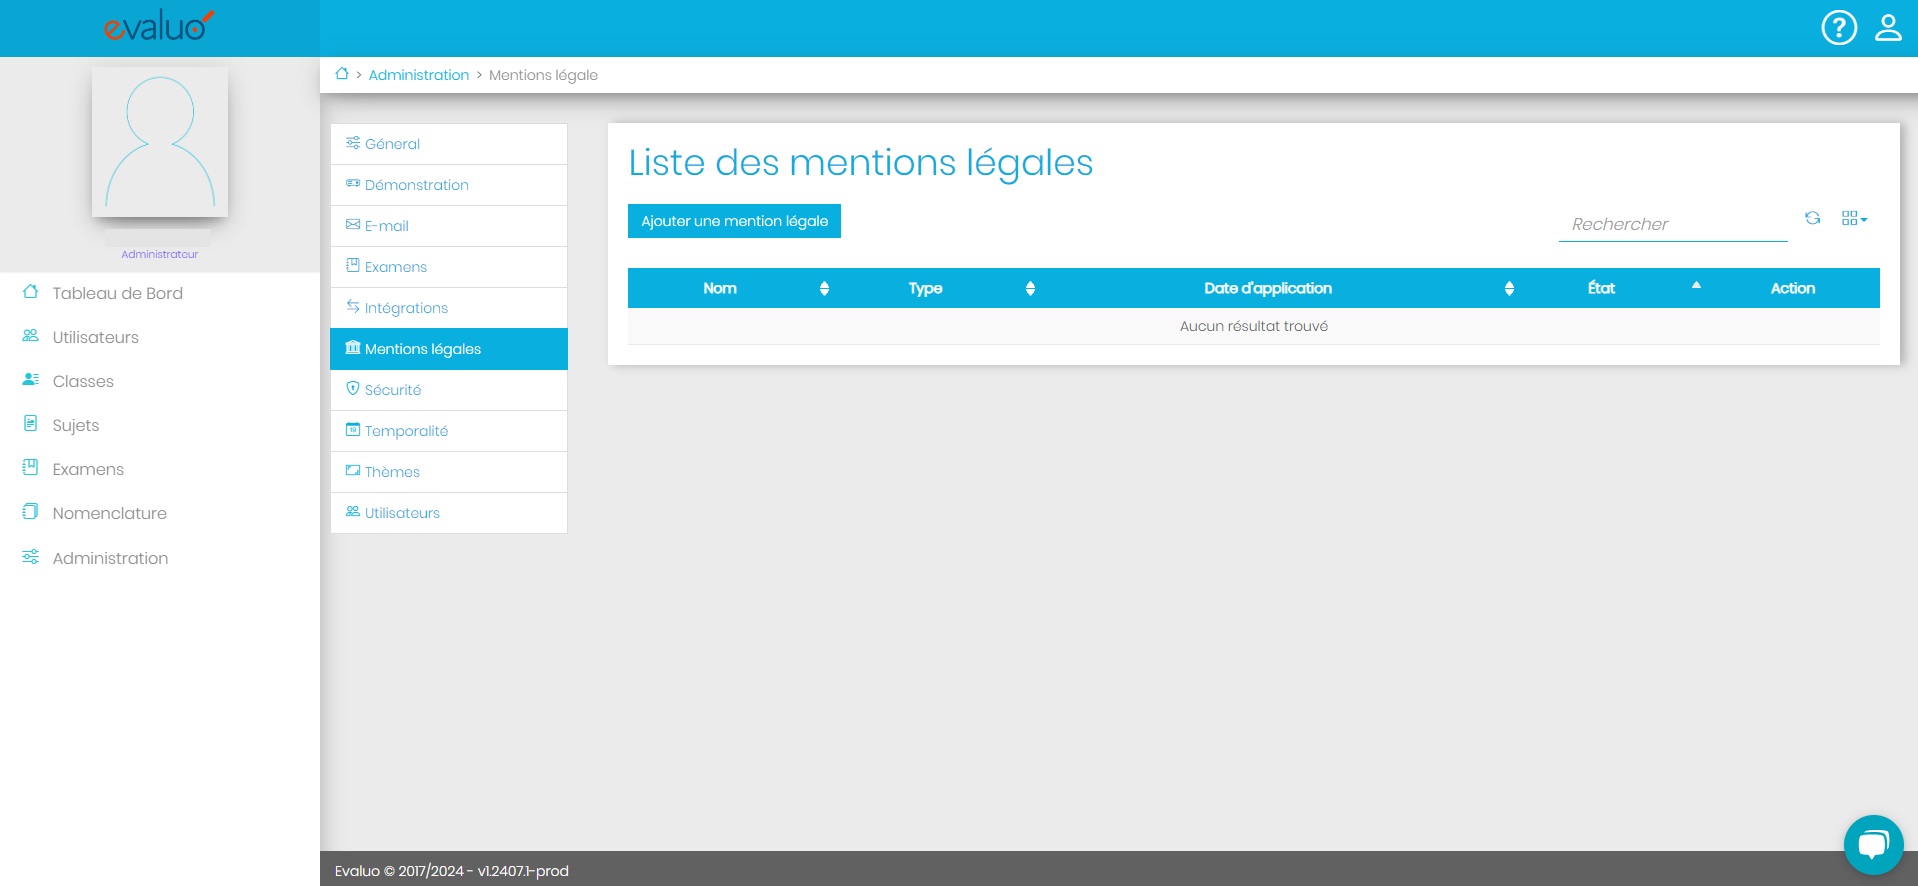This screenshot has height=886, width=1918.
Task: Type in the Rechercher search field
Action: [x=1672, y=224]
